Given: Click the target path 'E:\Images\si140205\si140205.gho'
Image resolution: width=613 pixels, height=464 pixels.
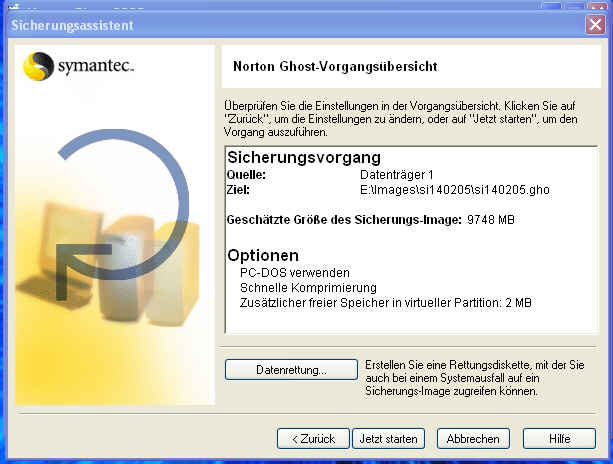Looking at the screenshot, I should 455,190.
